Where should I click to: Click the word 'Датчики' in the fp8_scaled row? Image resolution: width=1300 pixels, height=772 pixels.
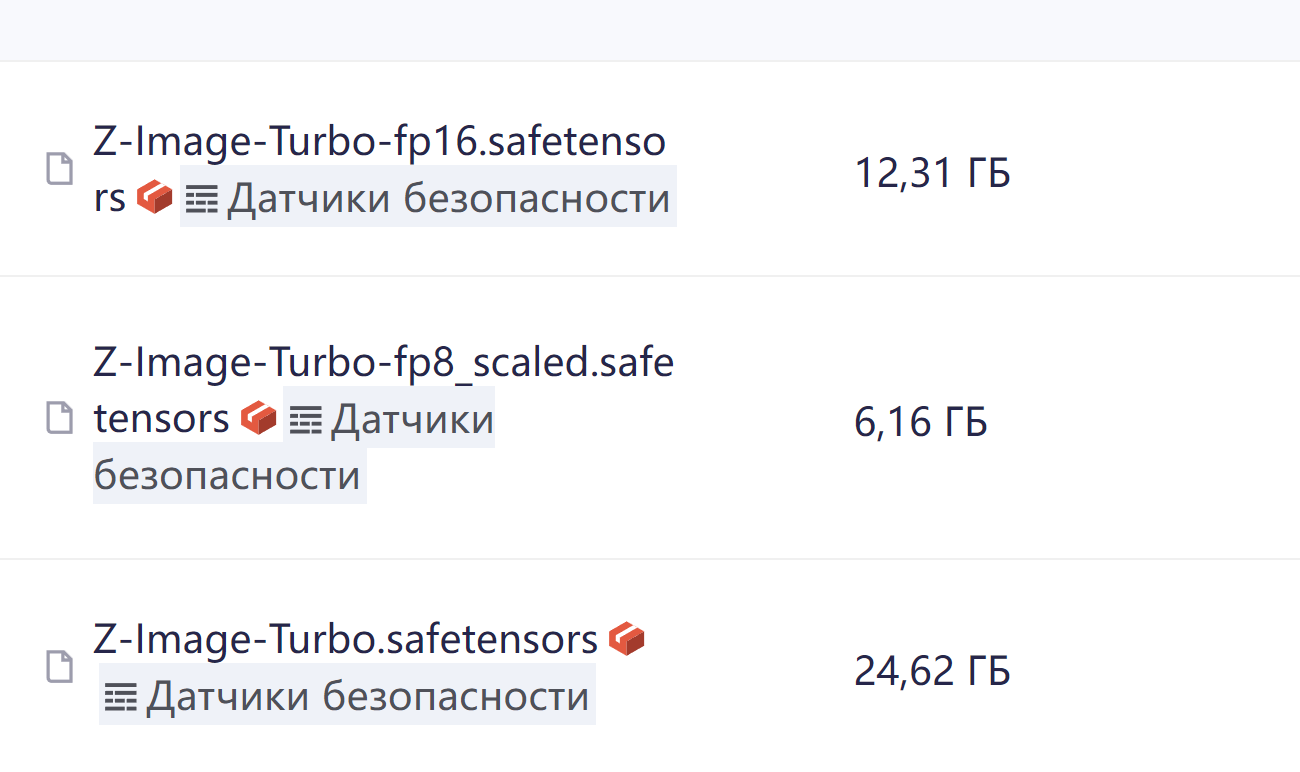(412, 419)
